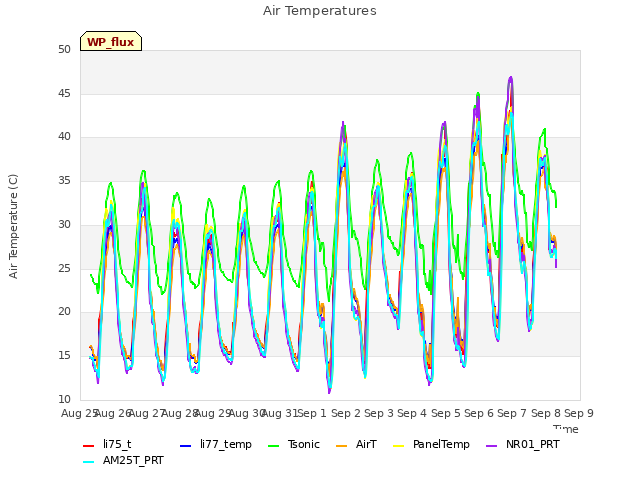
Task: Click the 15 y-axis tick label
Action: [x=64, y=356]
